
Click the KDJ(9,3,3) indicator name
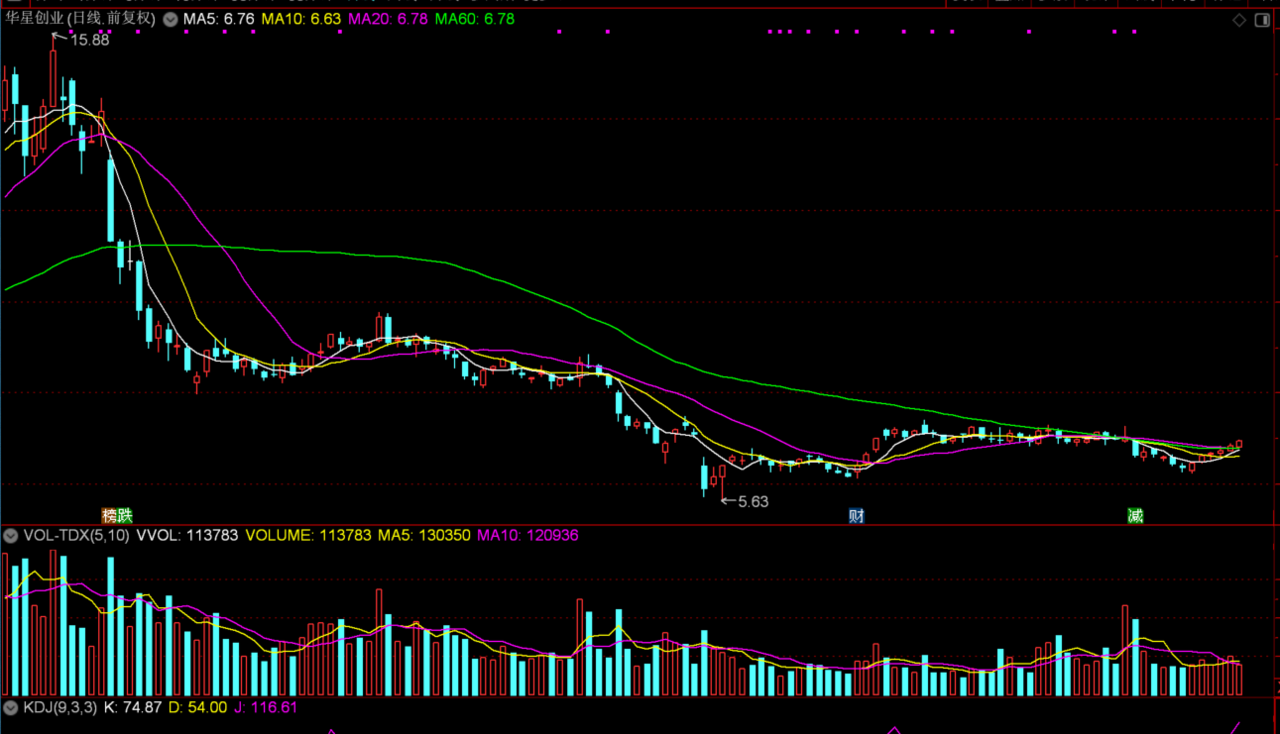[60, 708]
